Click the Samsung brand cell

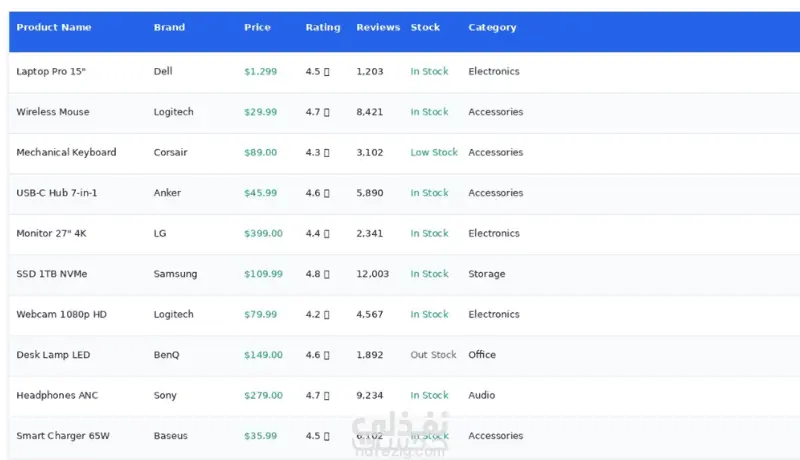tap(175, 274)
